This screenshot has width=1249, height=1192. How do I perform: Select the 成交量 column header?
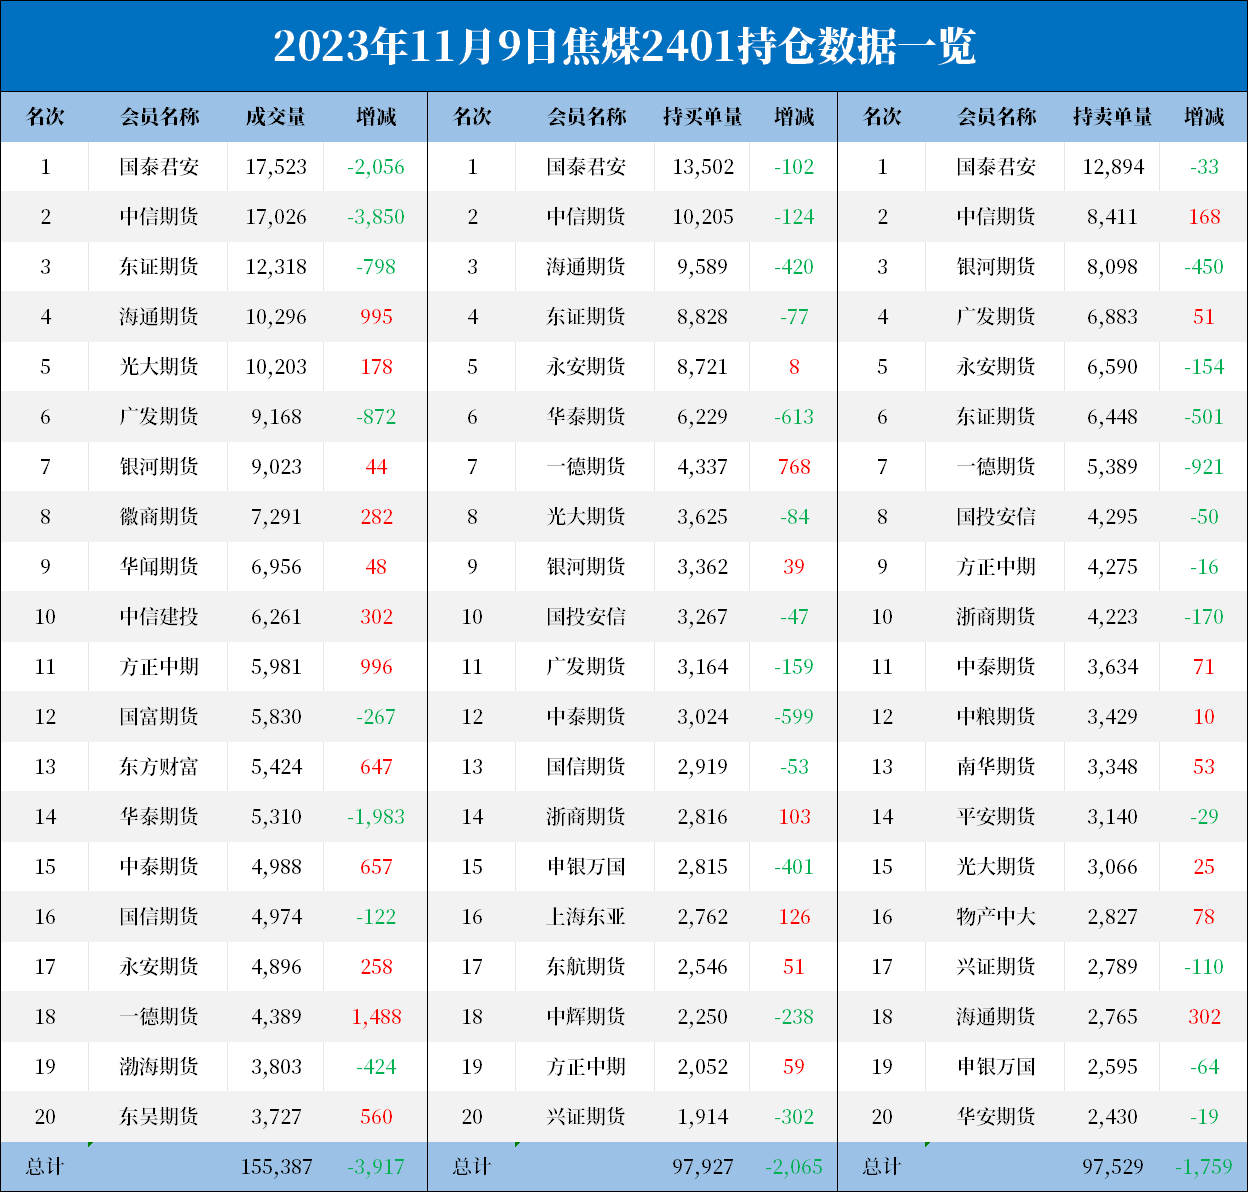(276, 117)
